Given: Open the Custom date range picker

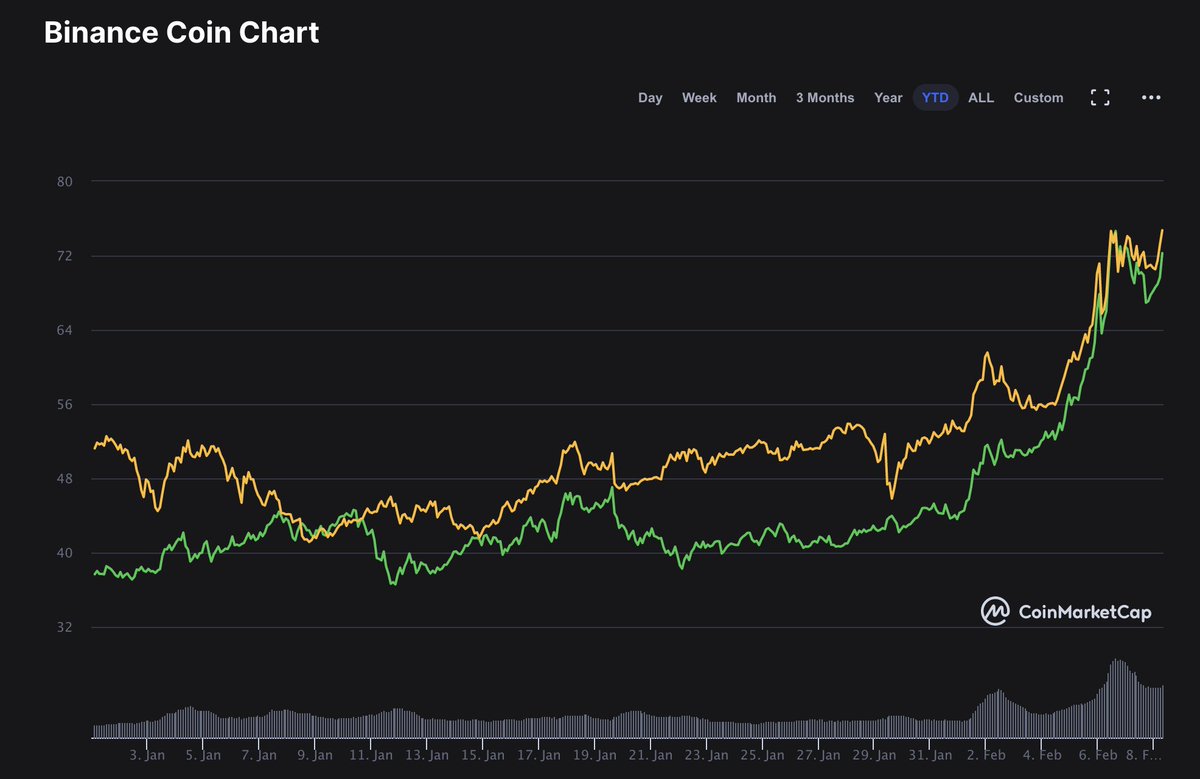Looking at the screenshot, I should coord(1038,97).
